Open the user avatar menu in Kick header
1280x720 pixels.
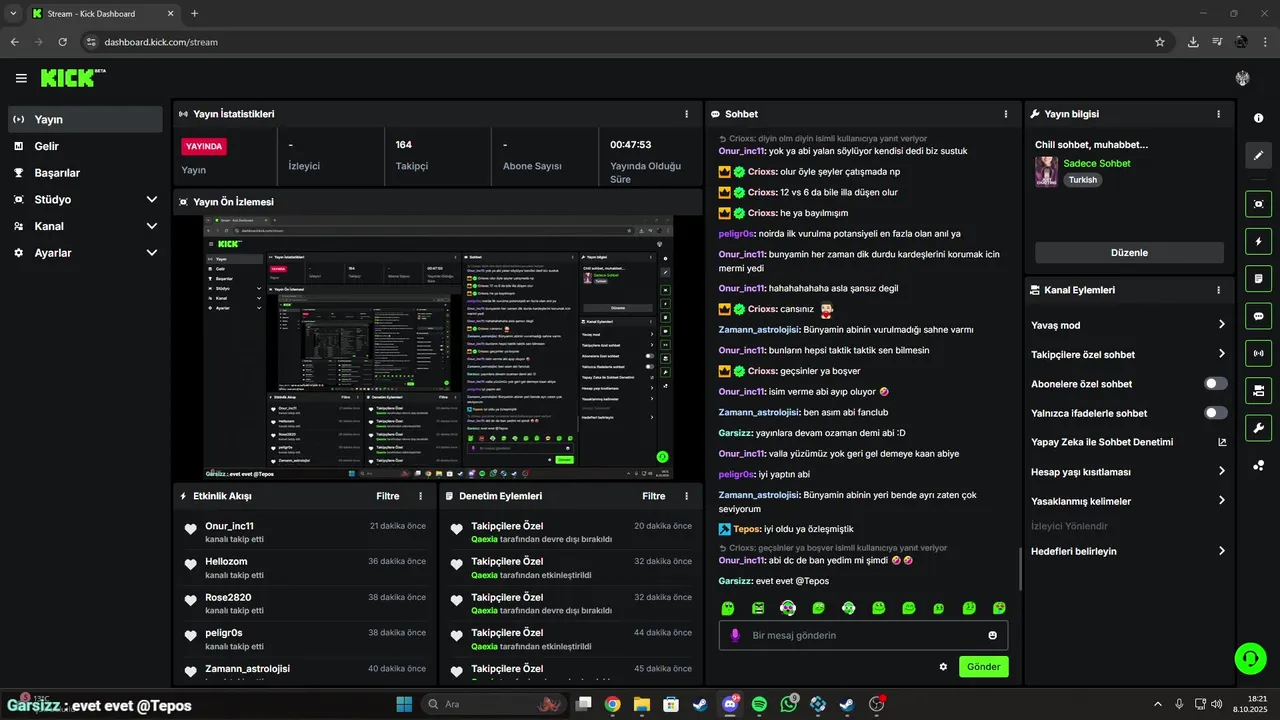point(1243,78)
